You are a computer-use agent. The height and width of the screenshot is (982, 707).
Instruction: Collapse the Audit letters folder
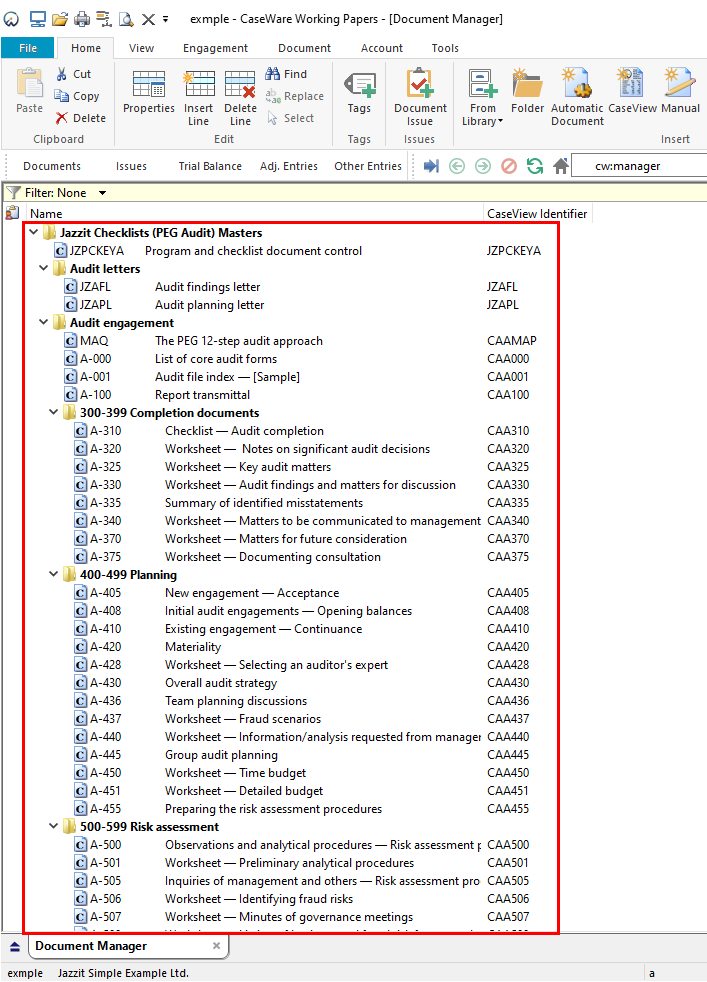(44, 268)
